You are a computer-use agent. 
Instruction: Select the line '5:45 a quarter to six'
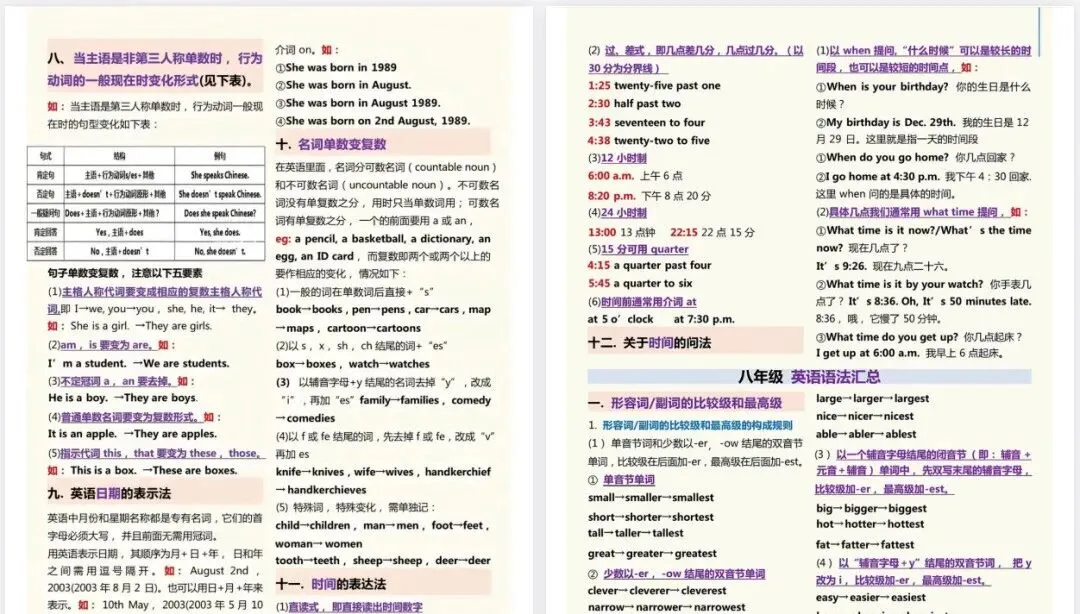coord(640,283)
